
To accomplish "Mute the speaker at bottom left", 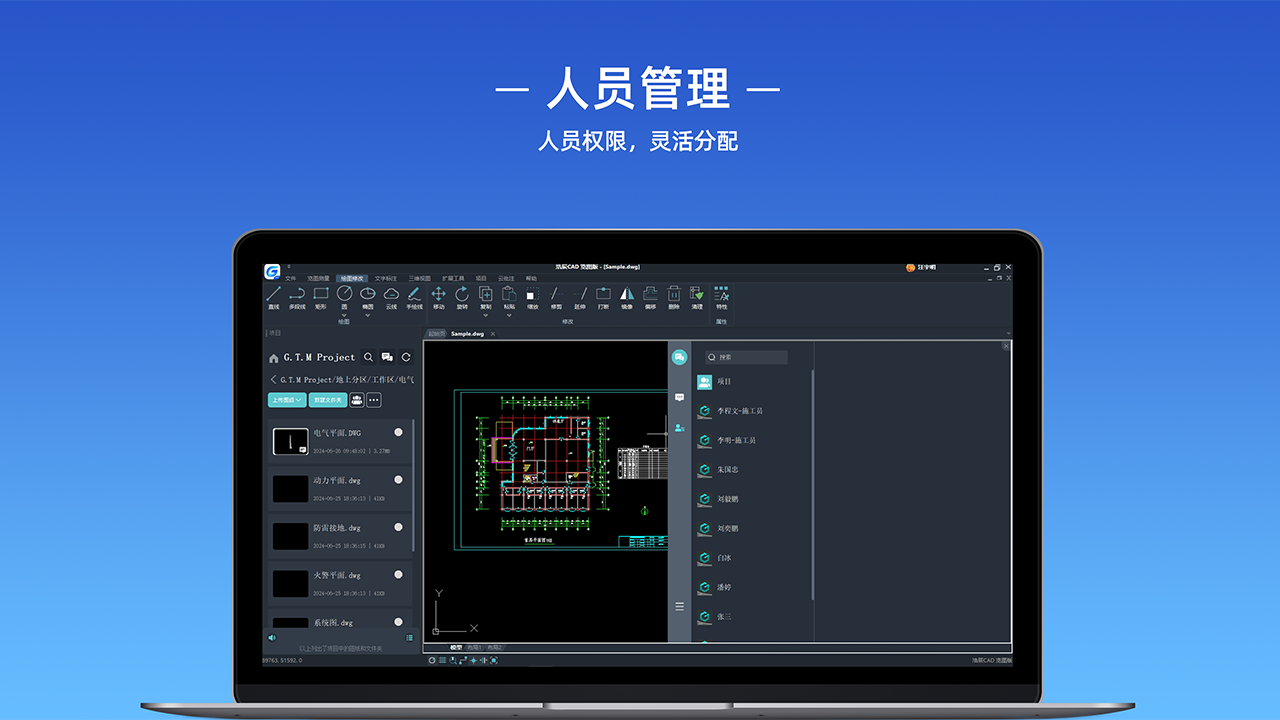I will pyautogui.click(x=270, y=637).
